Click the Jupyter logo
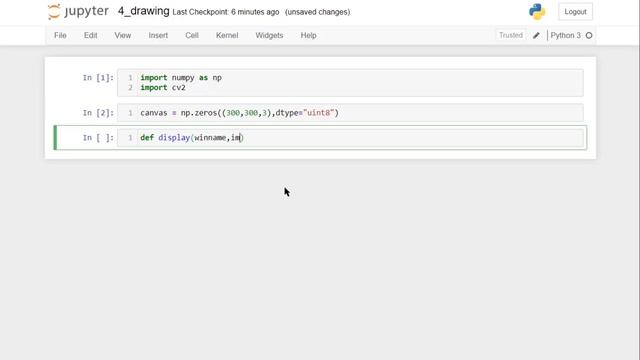 tap(78, 11)
